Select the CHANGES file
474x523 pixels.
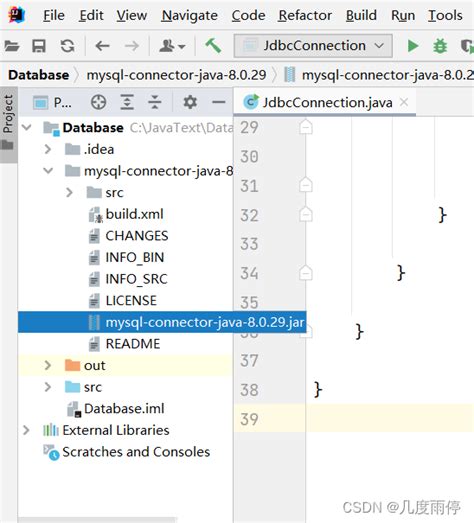(125, 236)
